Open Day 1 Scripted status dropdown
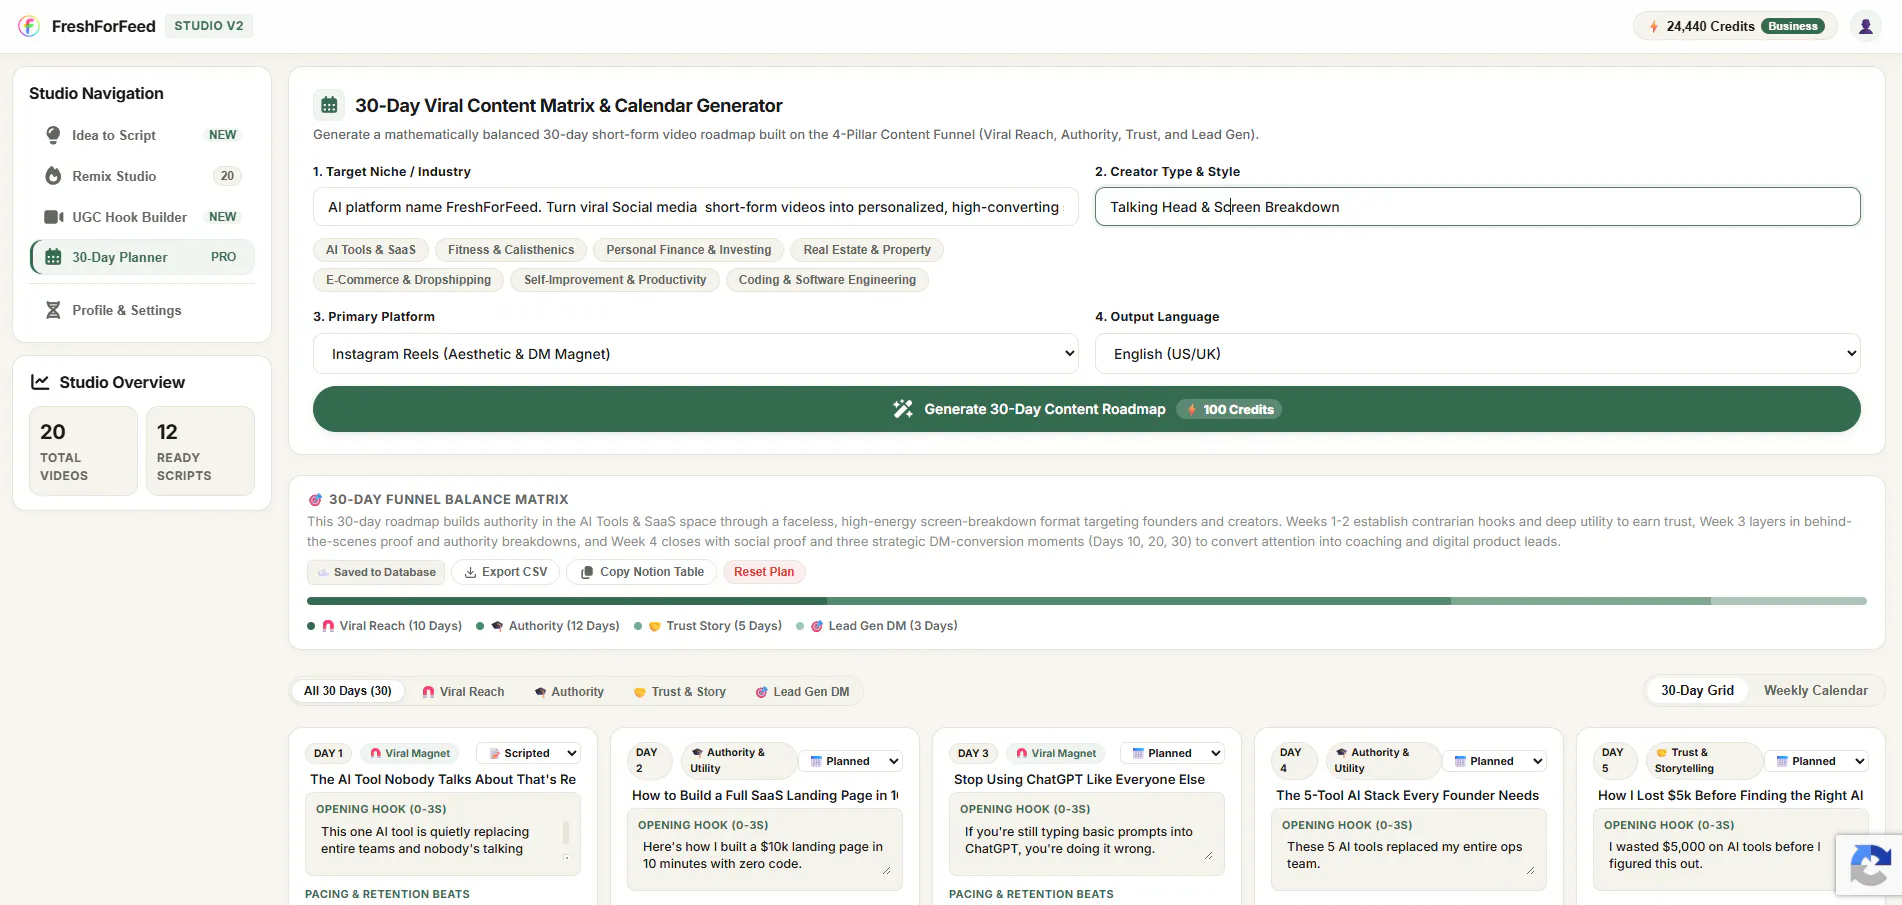 click(x=529, y=753)
